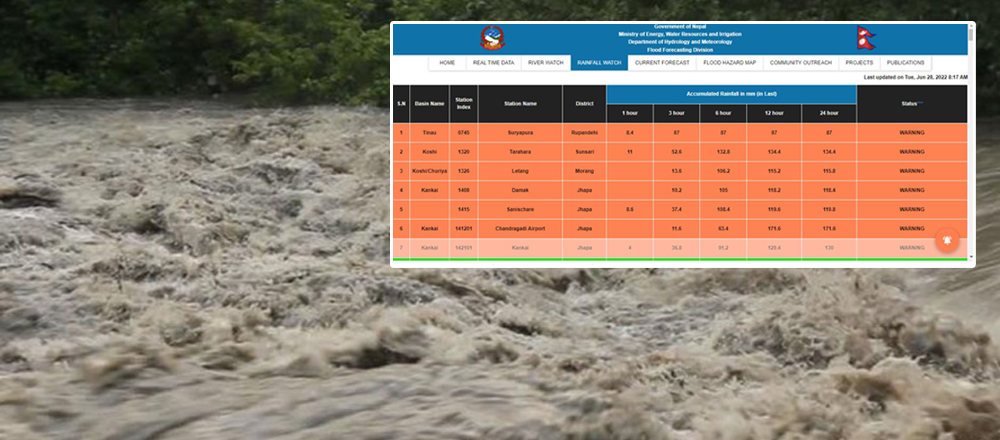This screenshot has height=440, width=1000.
Task: Open the FLOOD HAZARD MAP tab
Action: [730, 63]
